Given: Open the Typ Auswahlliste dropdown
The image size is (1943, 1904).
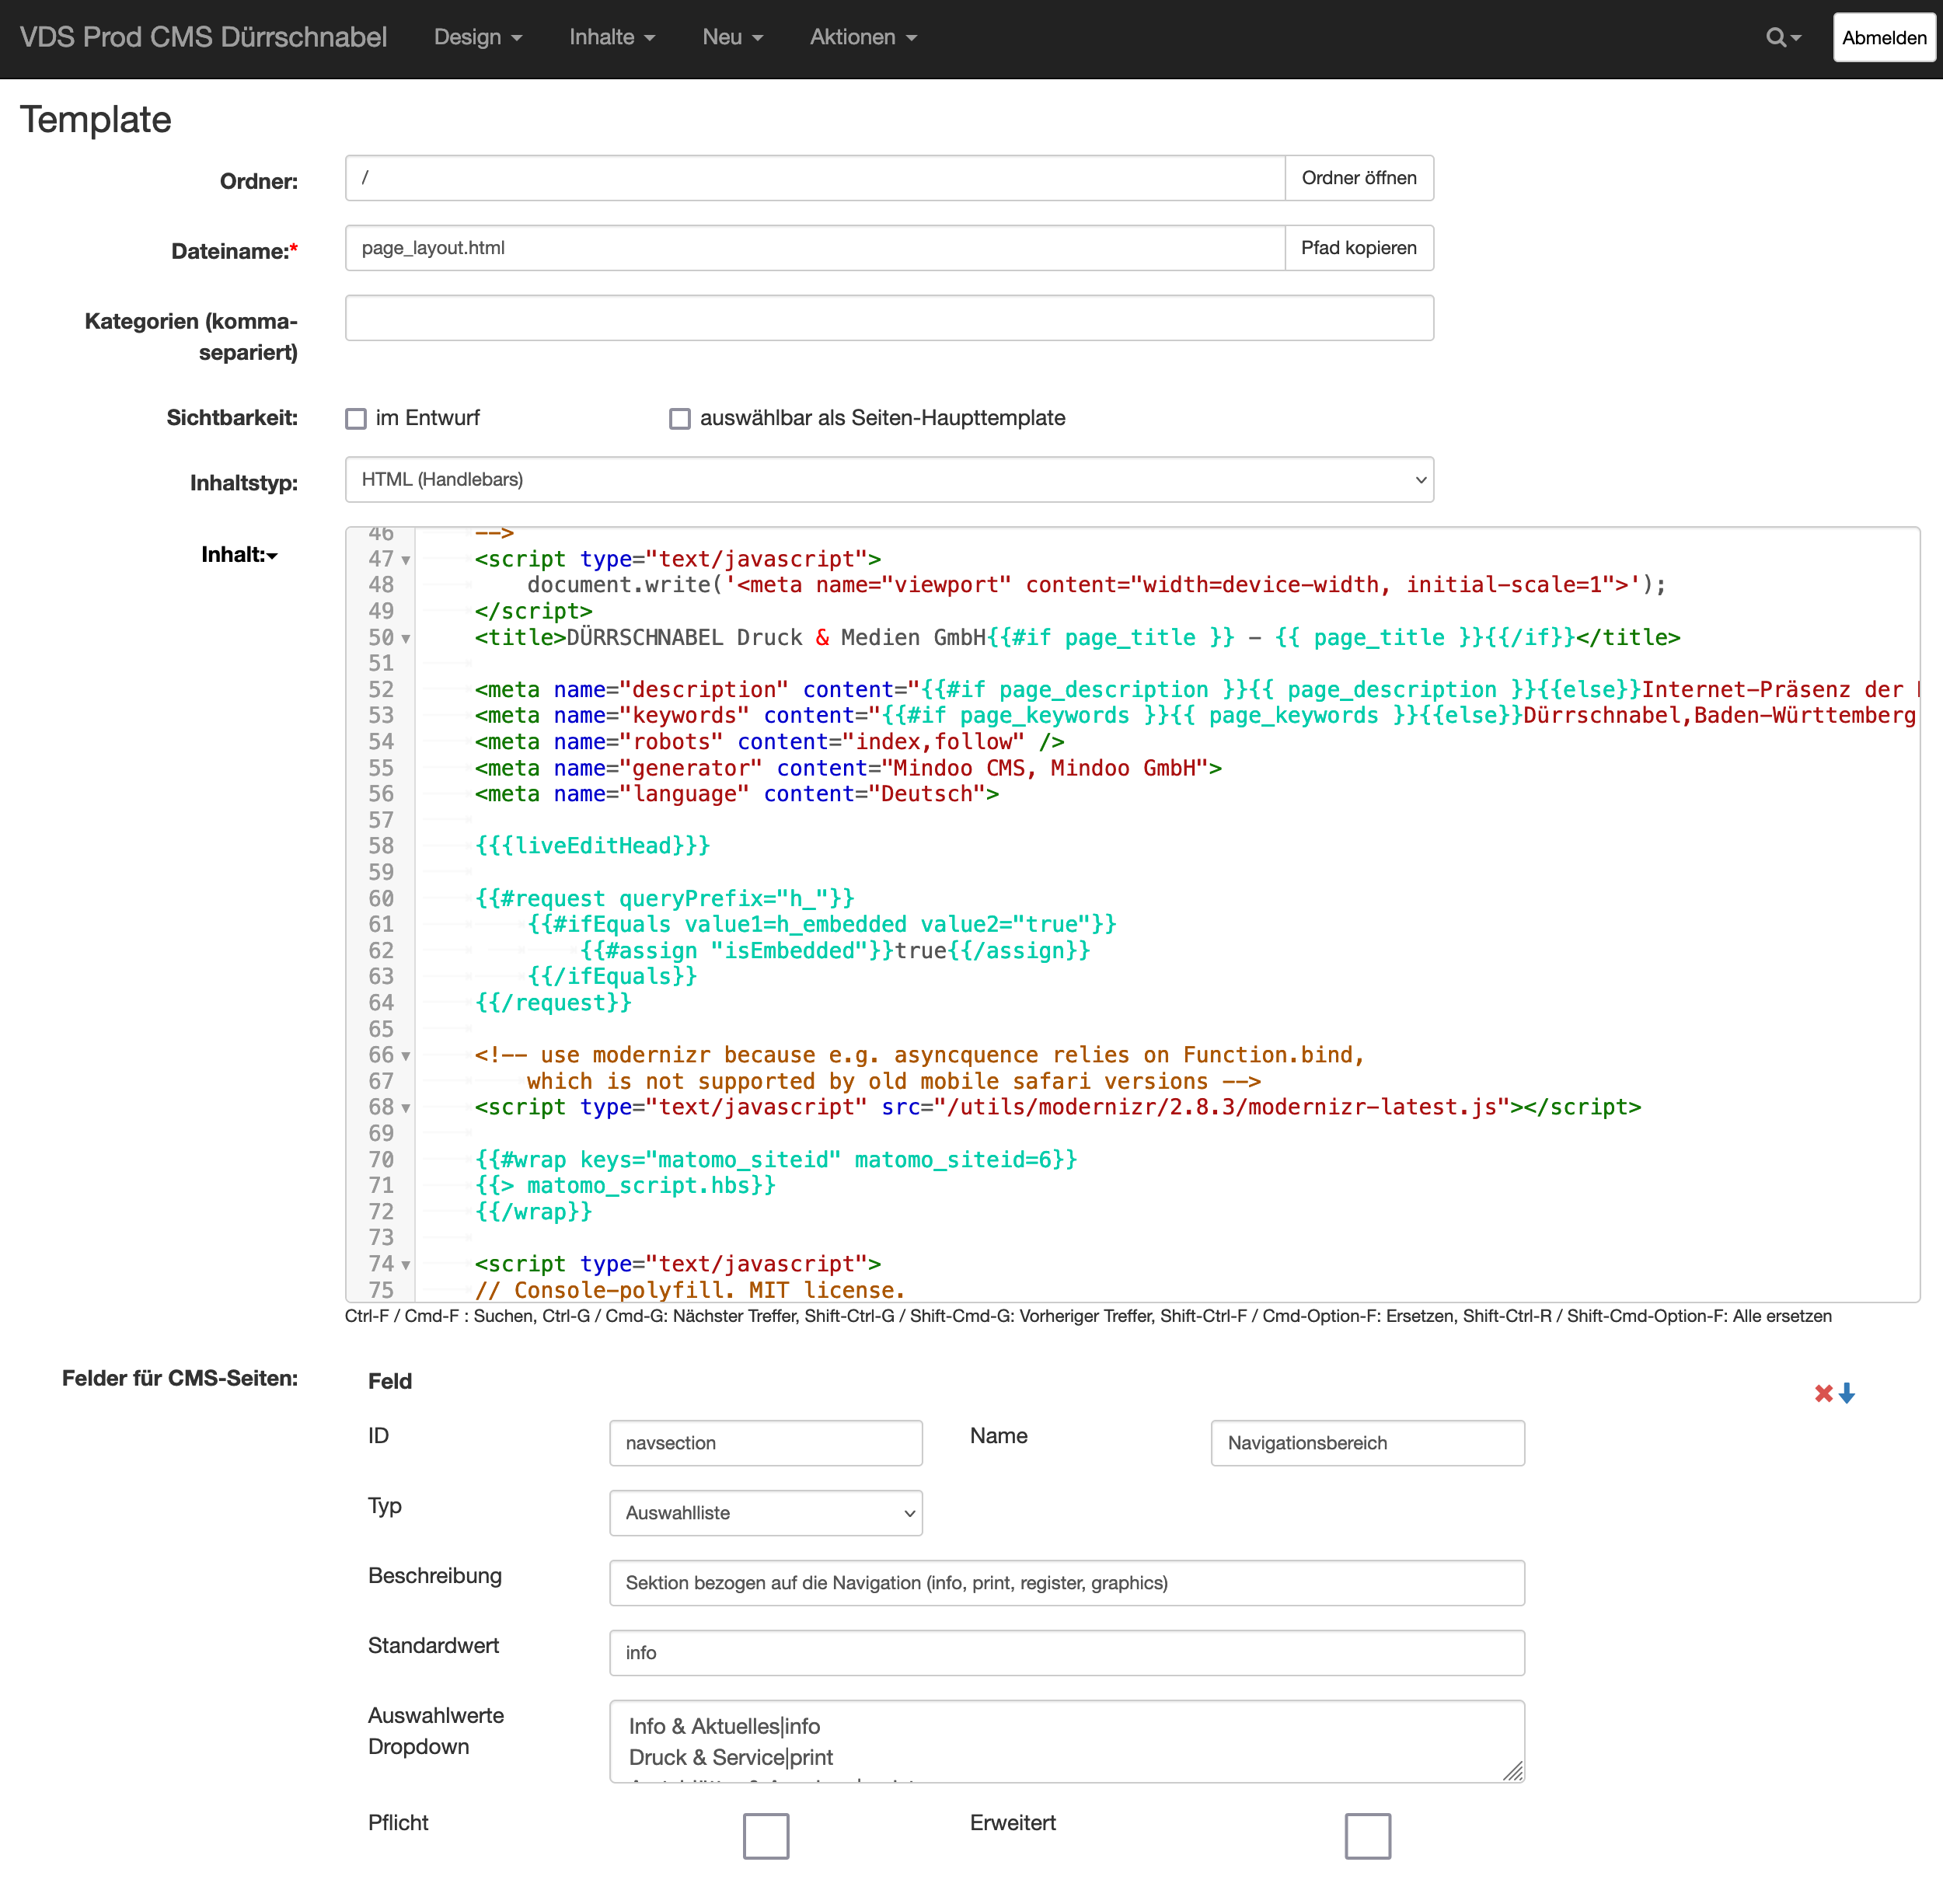Looking at the screenshot, I should [x=766, y=1513].
